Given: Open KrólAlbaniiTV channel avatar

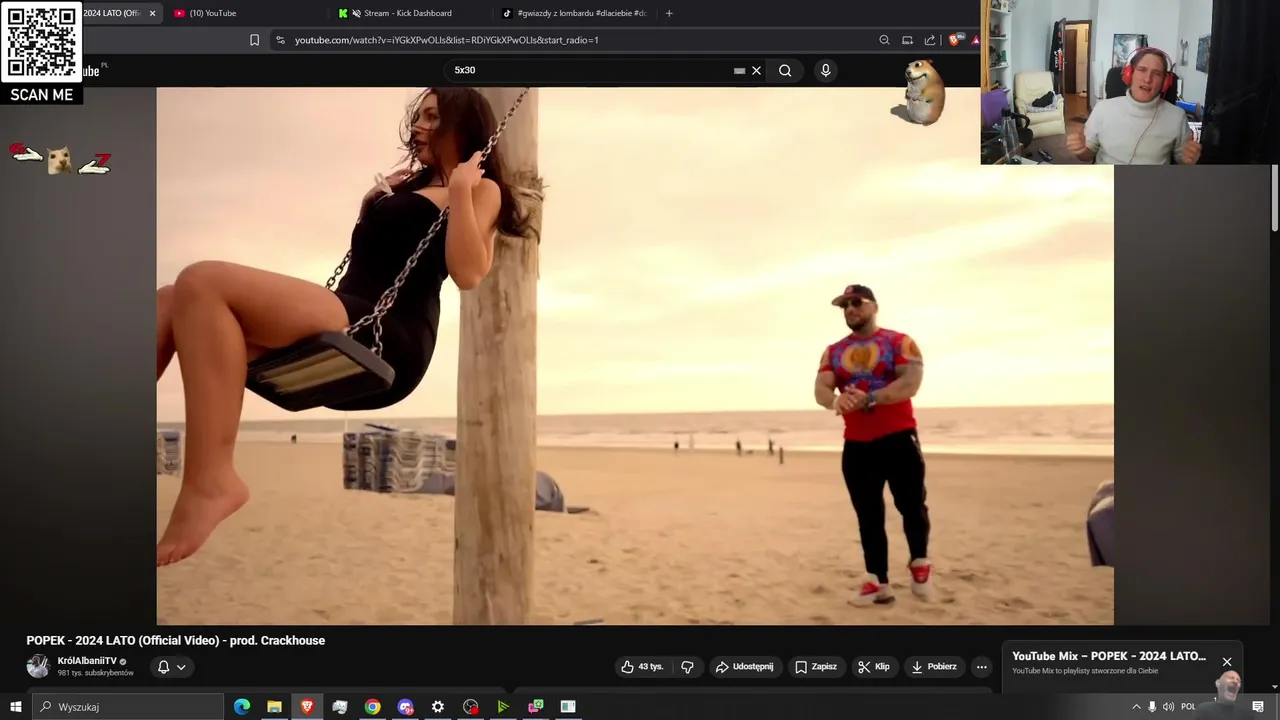Looking at the screenshot, I should click(x=38, y=666).
